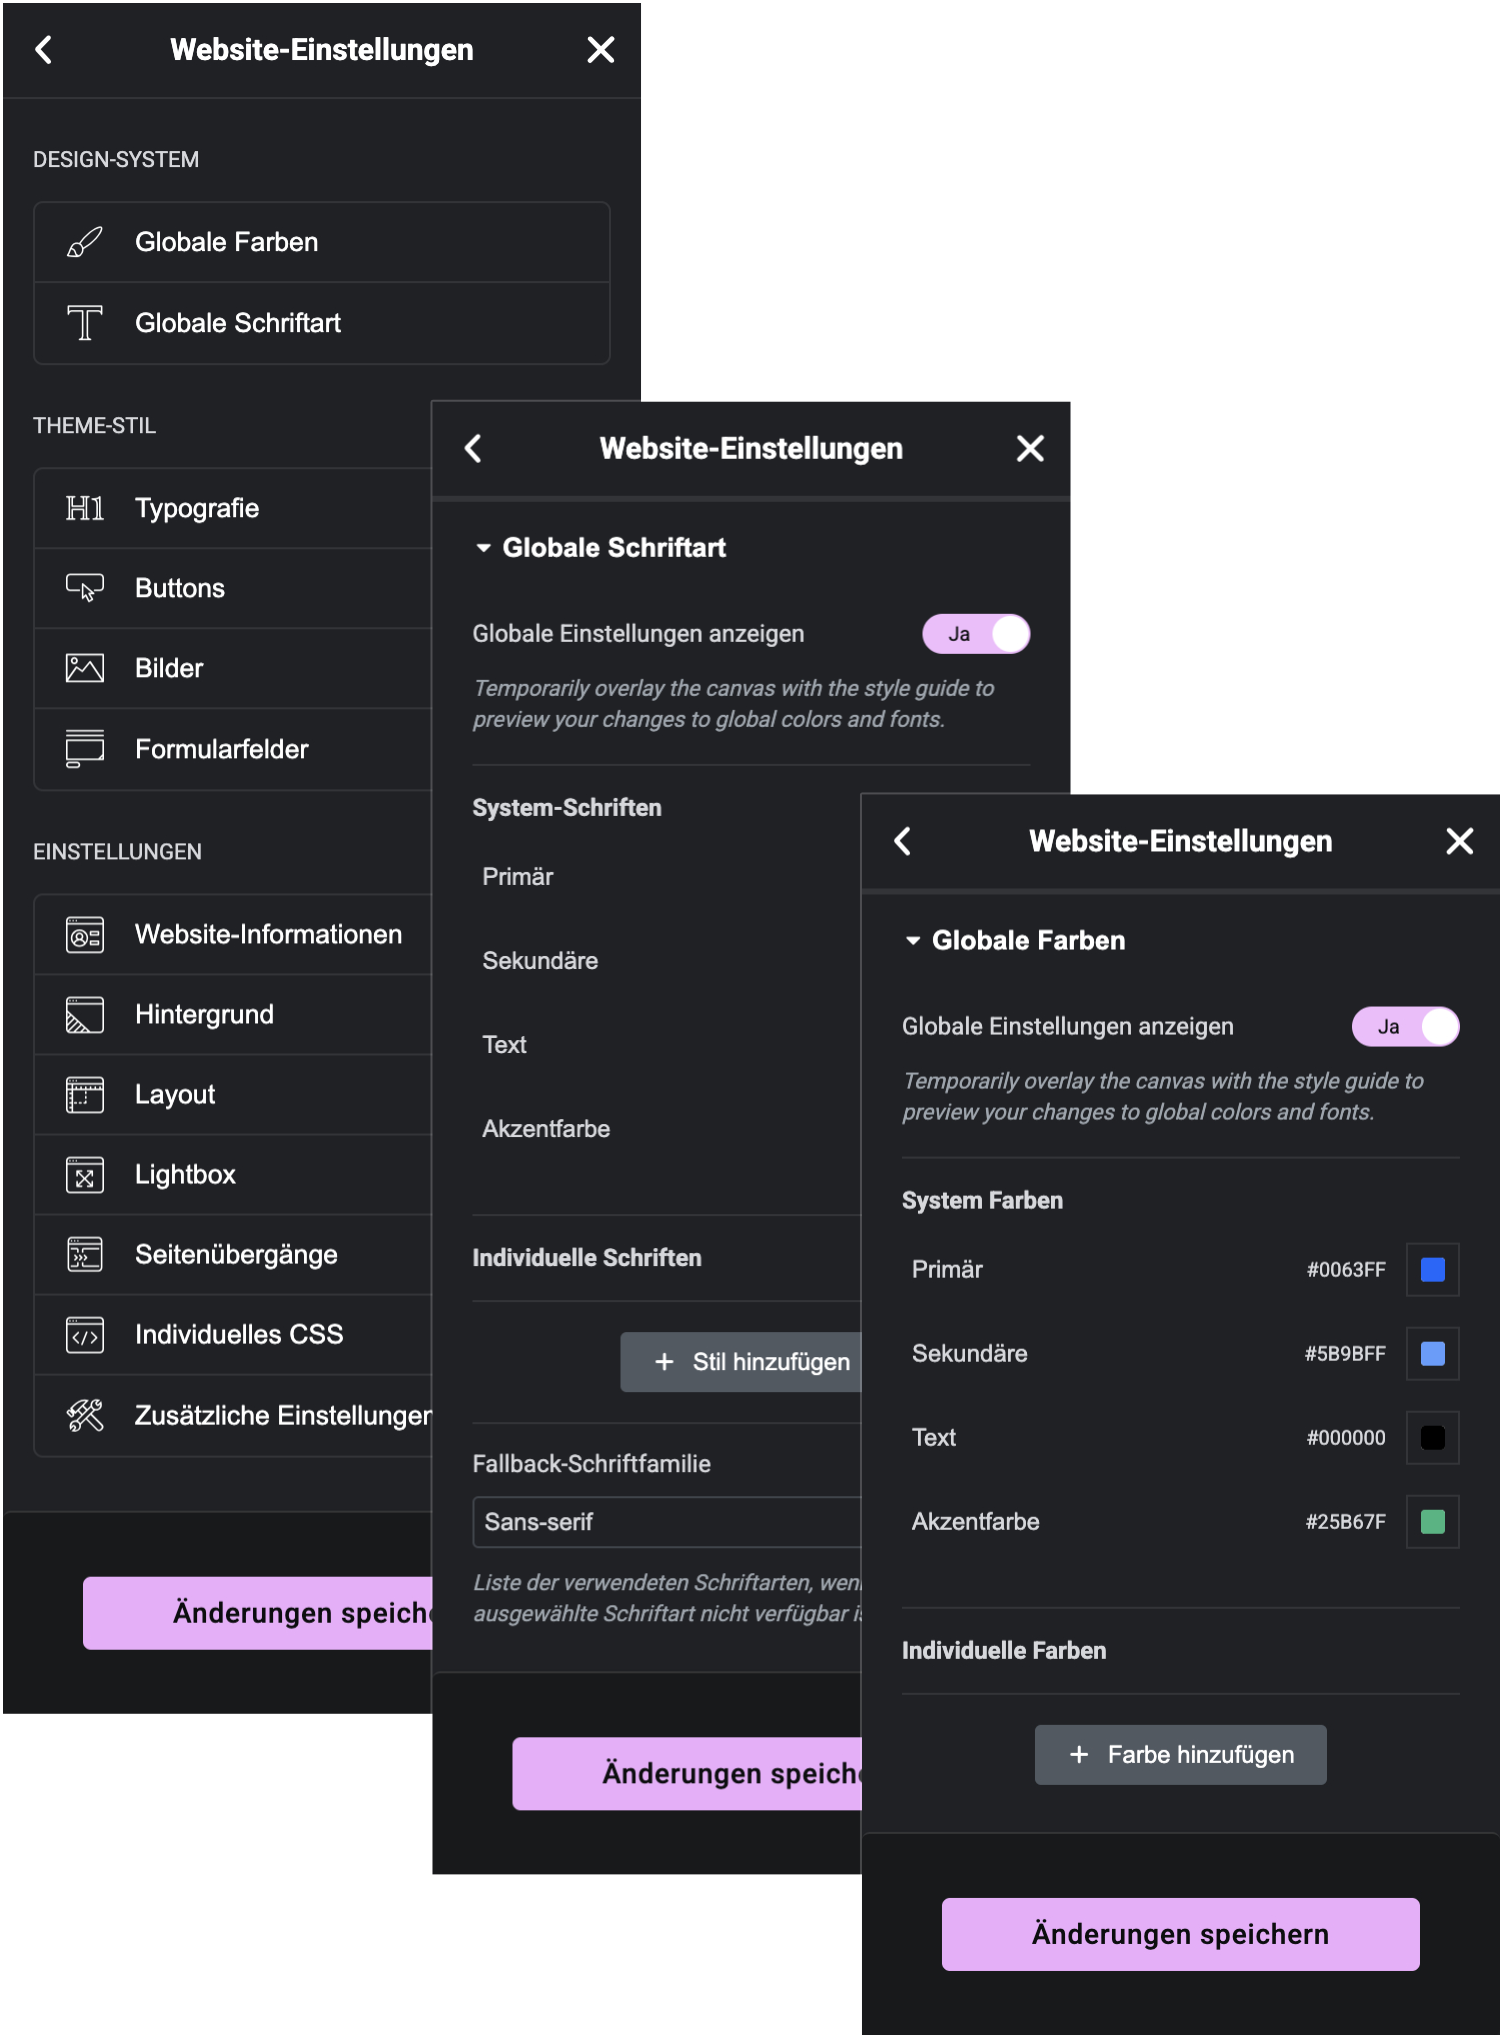
Task: Open Globale Farben brush icon
Action: pos(84,242)
